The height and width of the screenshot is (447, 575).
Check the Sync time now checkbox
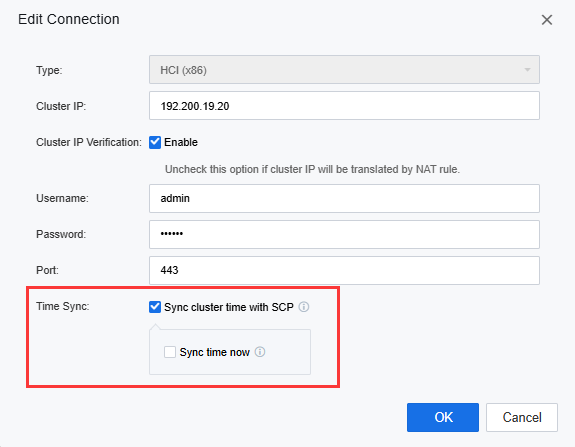170,352
